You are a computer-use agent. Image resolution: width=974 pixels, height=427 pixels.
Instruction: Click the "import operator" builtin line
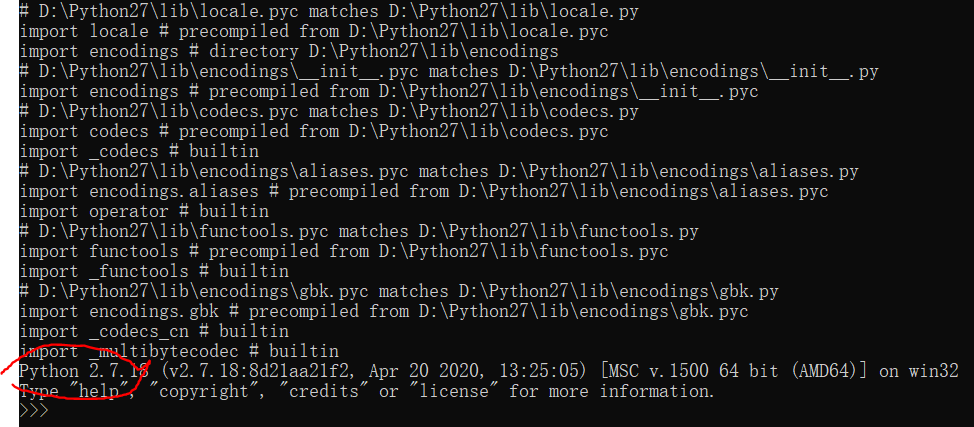coord(145,211)
